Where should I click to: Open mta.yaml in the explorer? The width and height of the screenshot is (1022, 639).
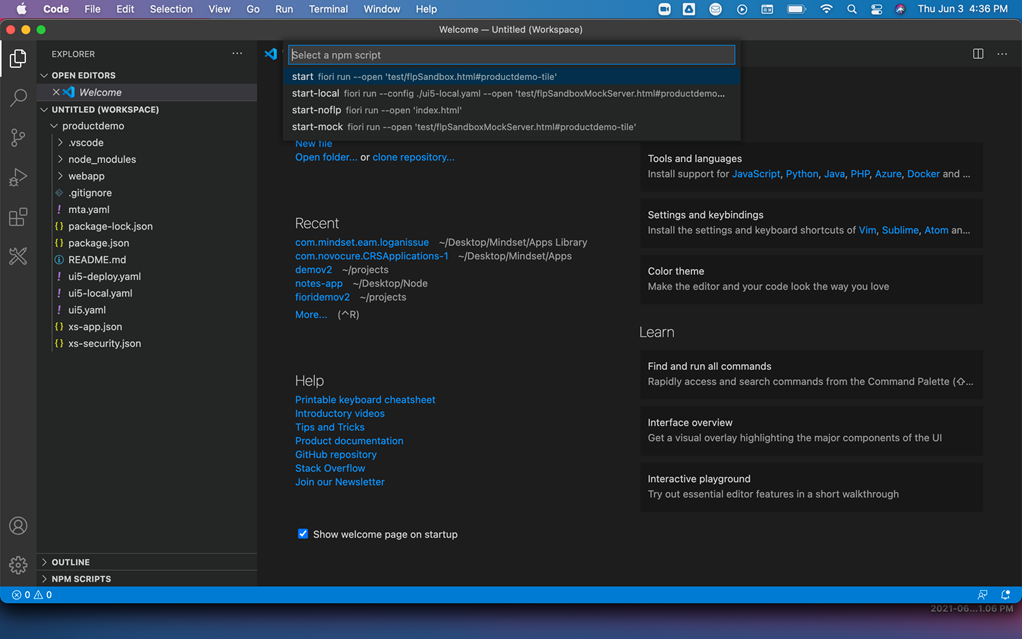point(89,209)
